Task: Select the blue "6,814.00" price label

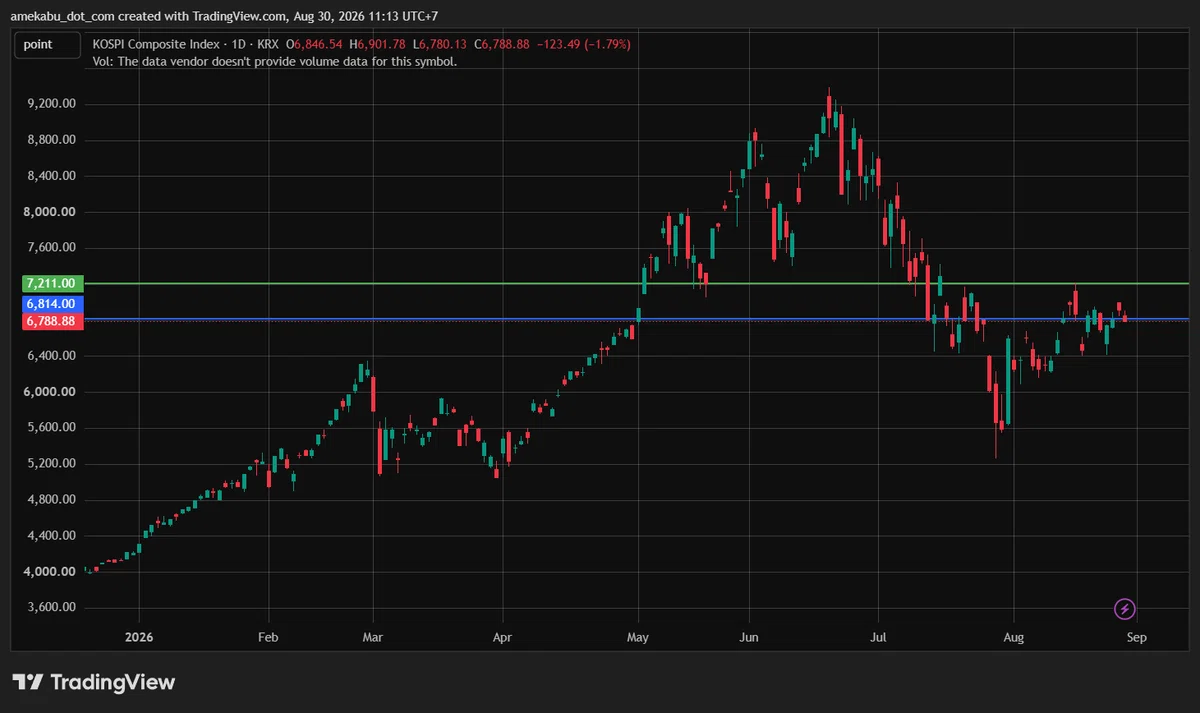Action: pyautogui.click(x=53, y=303)
